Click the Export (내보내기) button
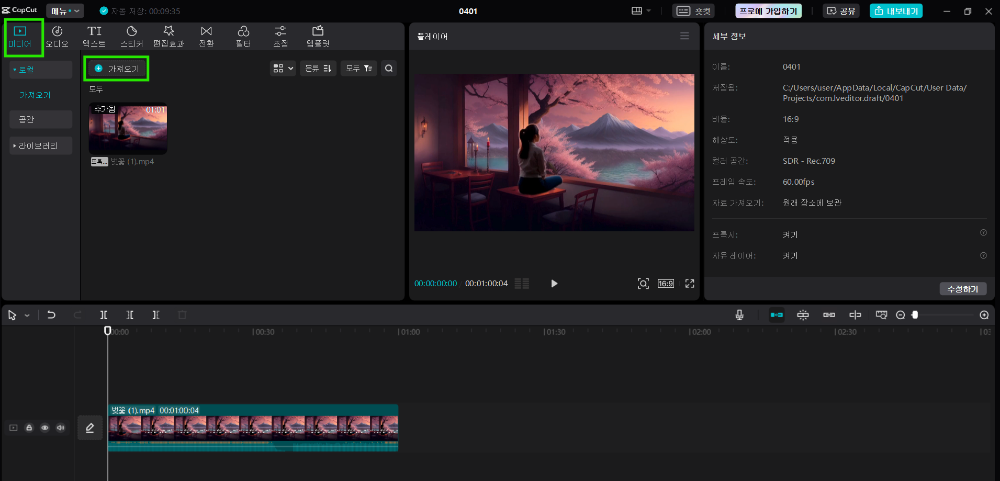Image resolution: width=1000 pixels, height=481 pixels. [x=895, y=11]
